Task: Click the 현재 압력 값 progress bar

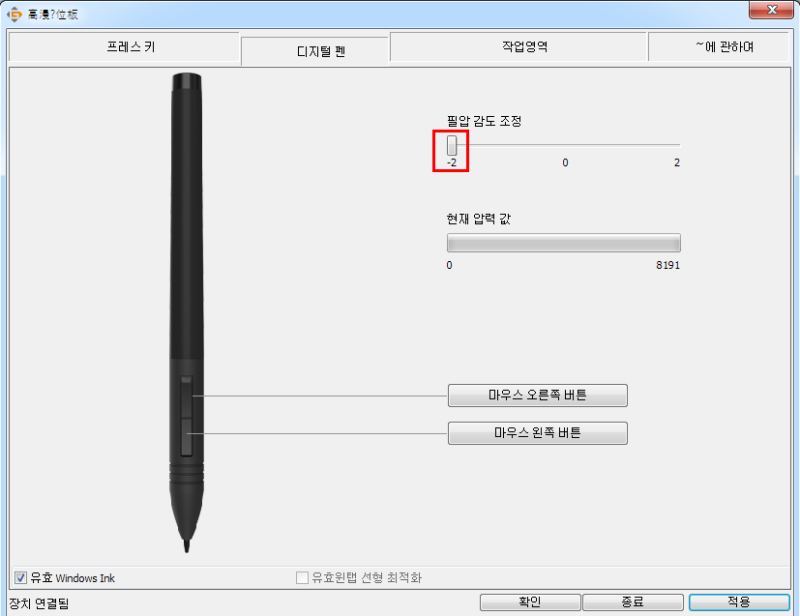Action: pyautogui.click(x=563, y=243)
